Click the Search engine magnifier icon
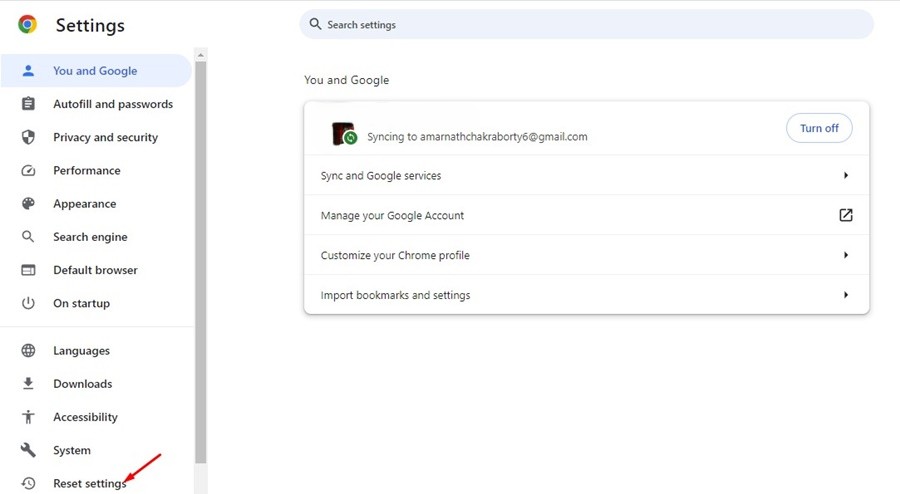900x494 pixels. tap(28, 236)
